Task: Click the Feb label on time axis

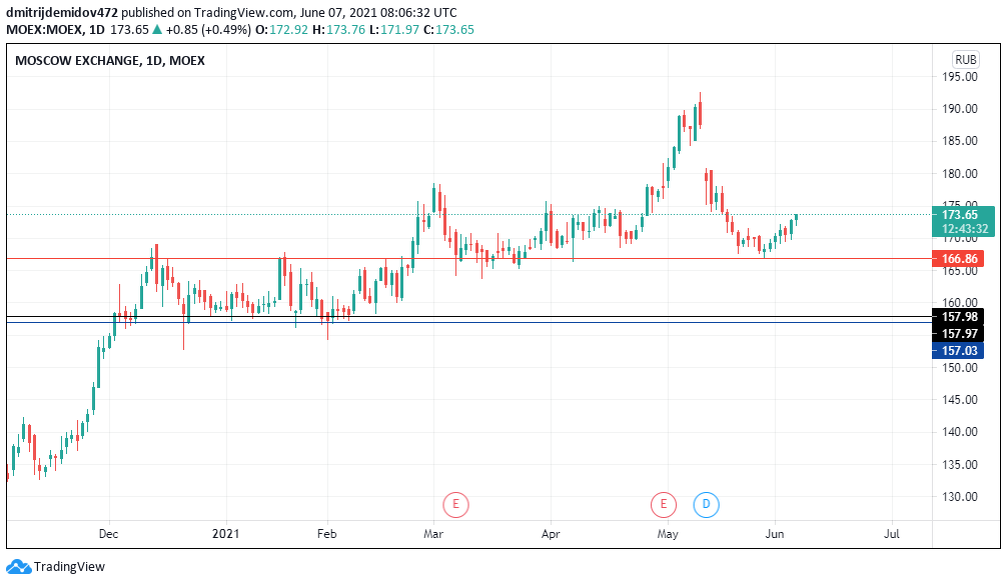Action: [326, 534]
